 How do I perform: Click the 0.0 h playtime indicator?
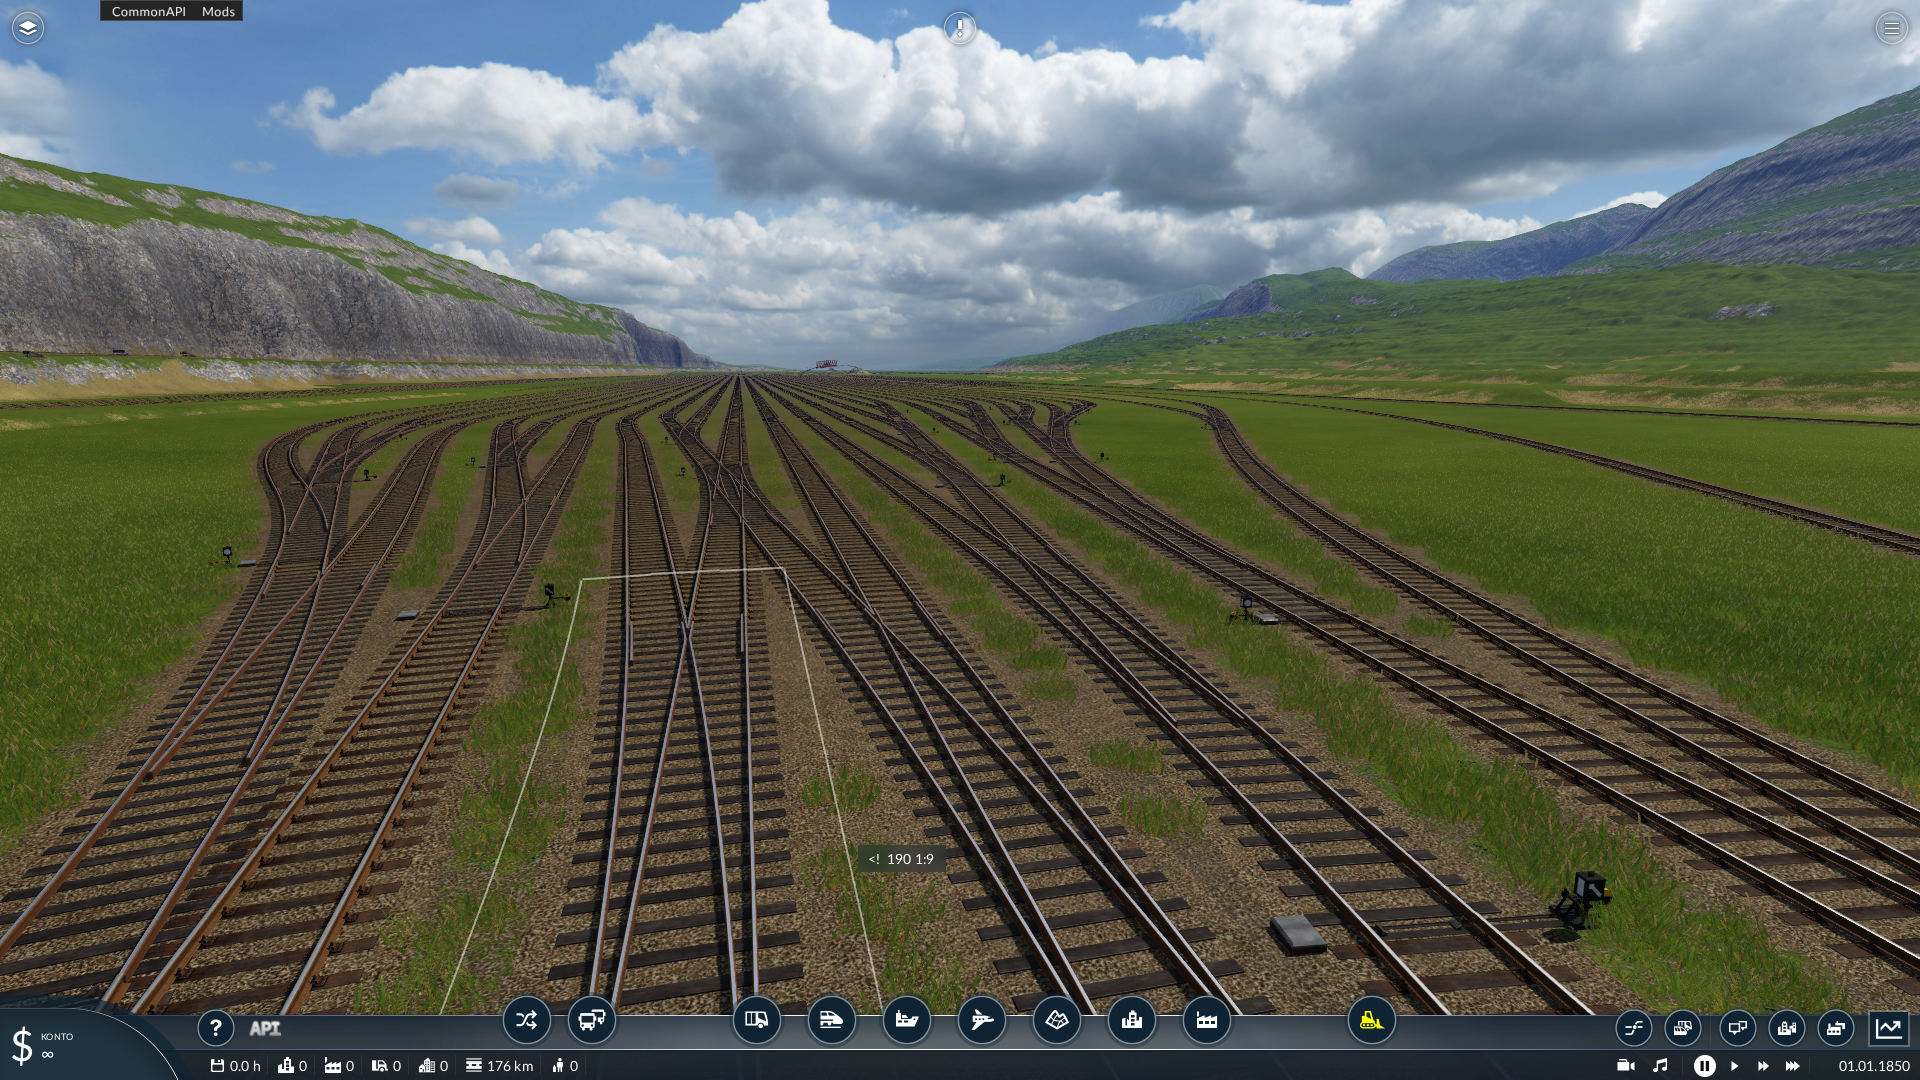pos(235,1066)
